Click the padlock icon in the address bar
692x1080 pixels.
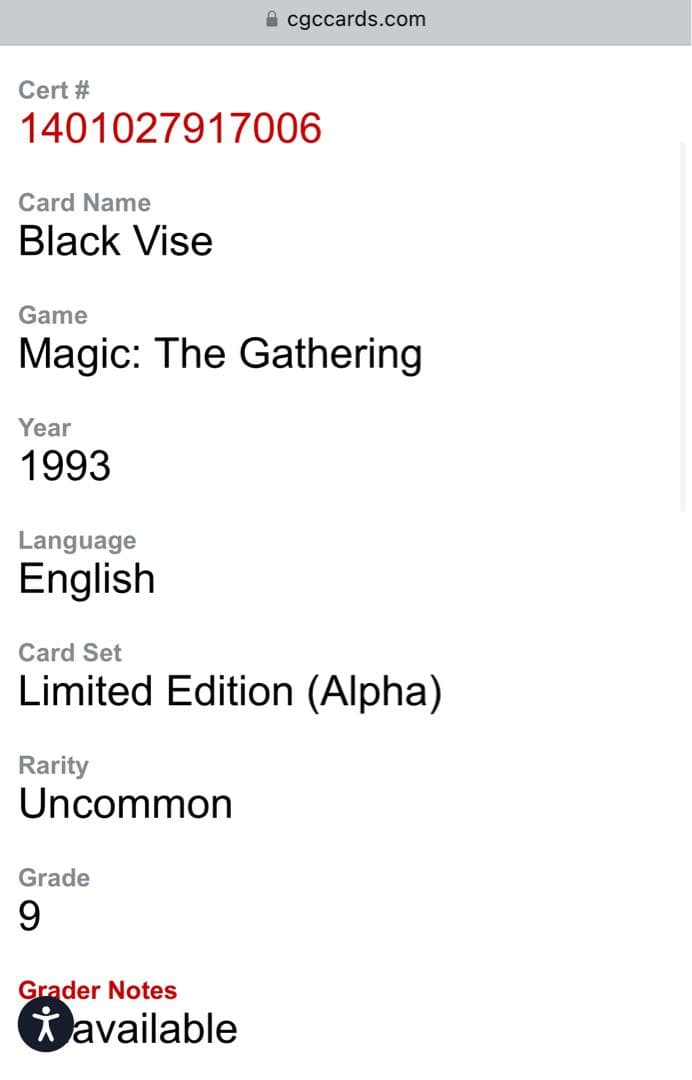270,19
